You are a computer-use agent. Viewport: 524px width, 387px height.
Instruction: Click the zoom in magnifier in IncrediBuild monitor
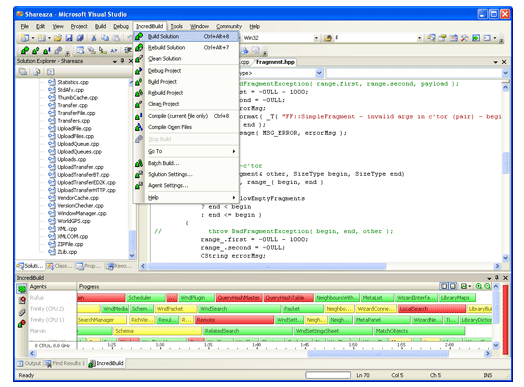coord(479,286)
